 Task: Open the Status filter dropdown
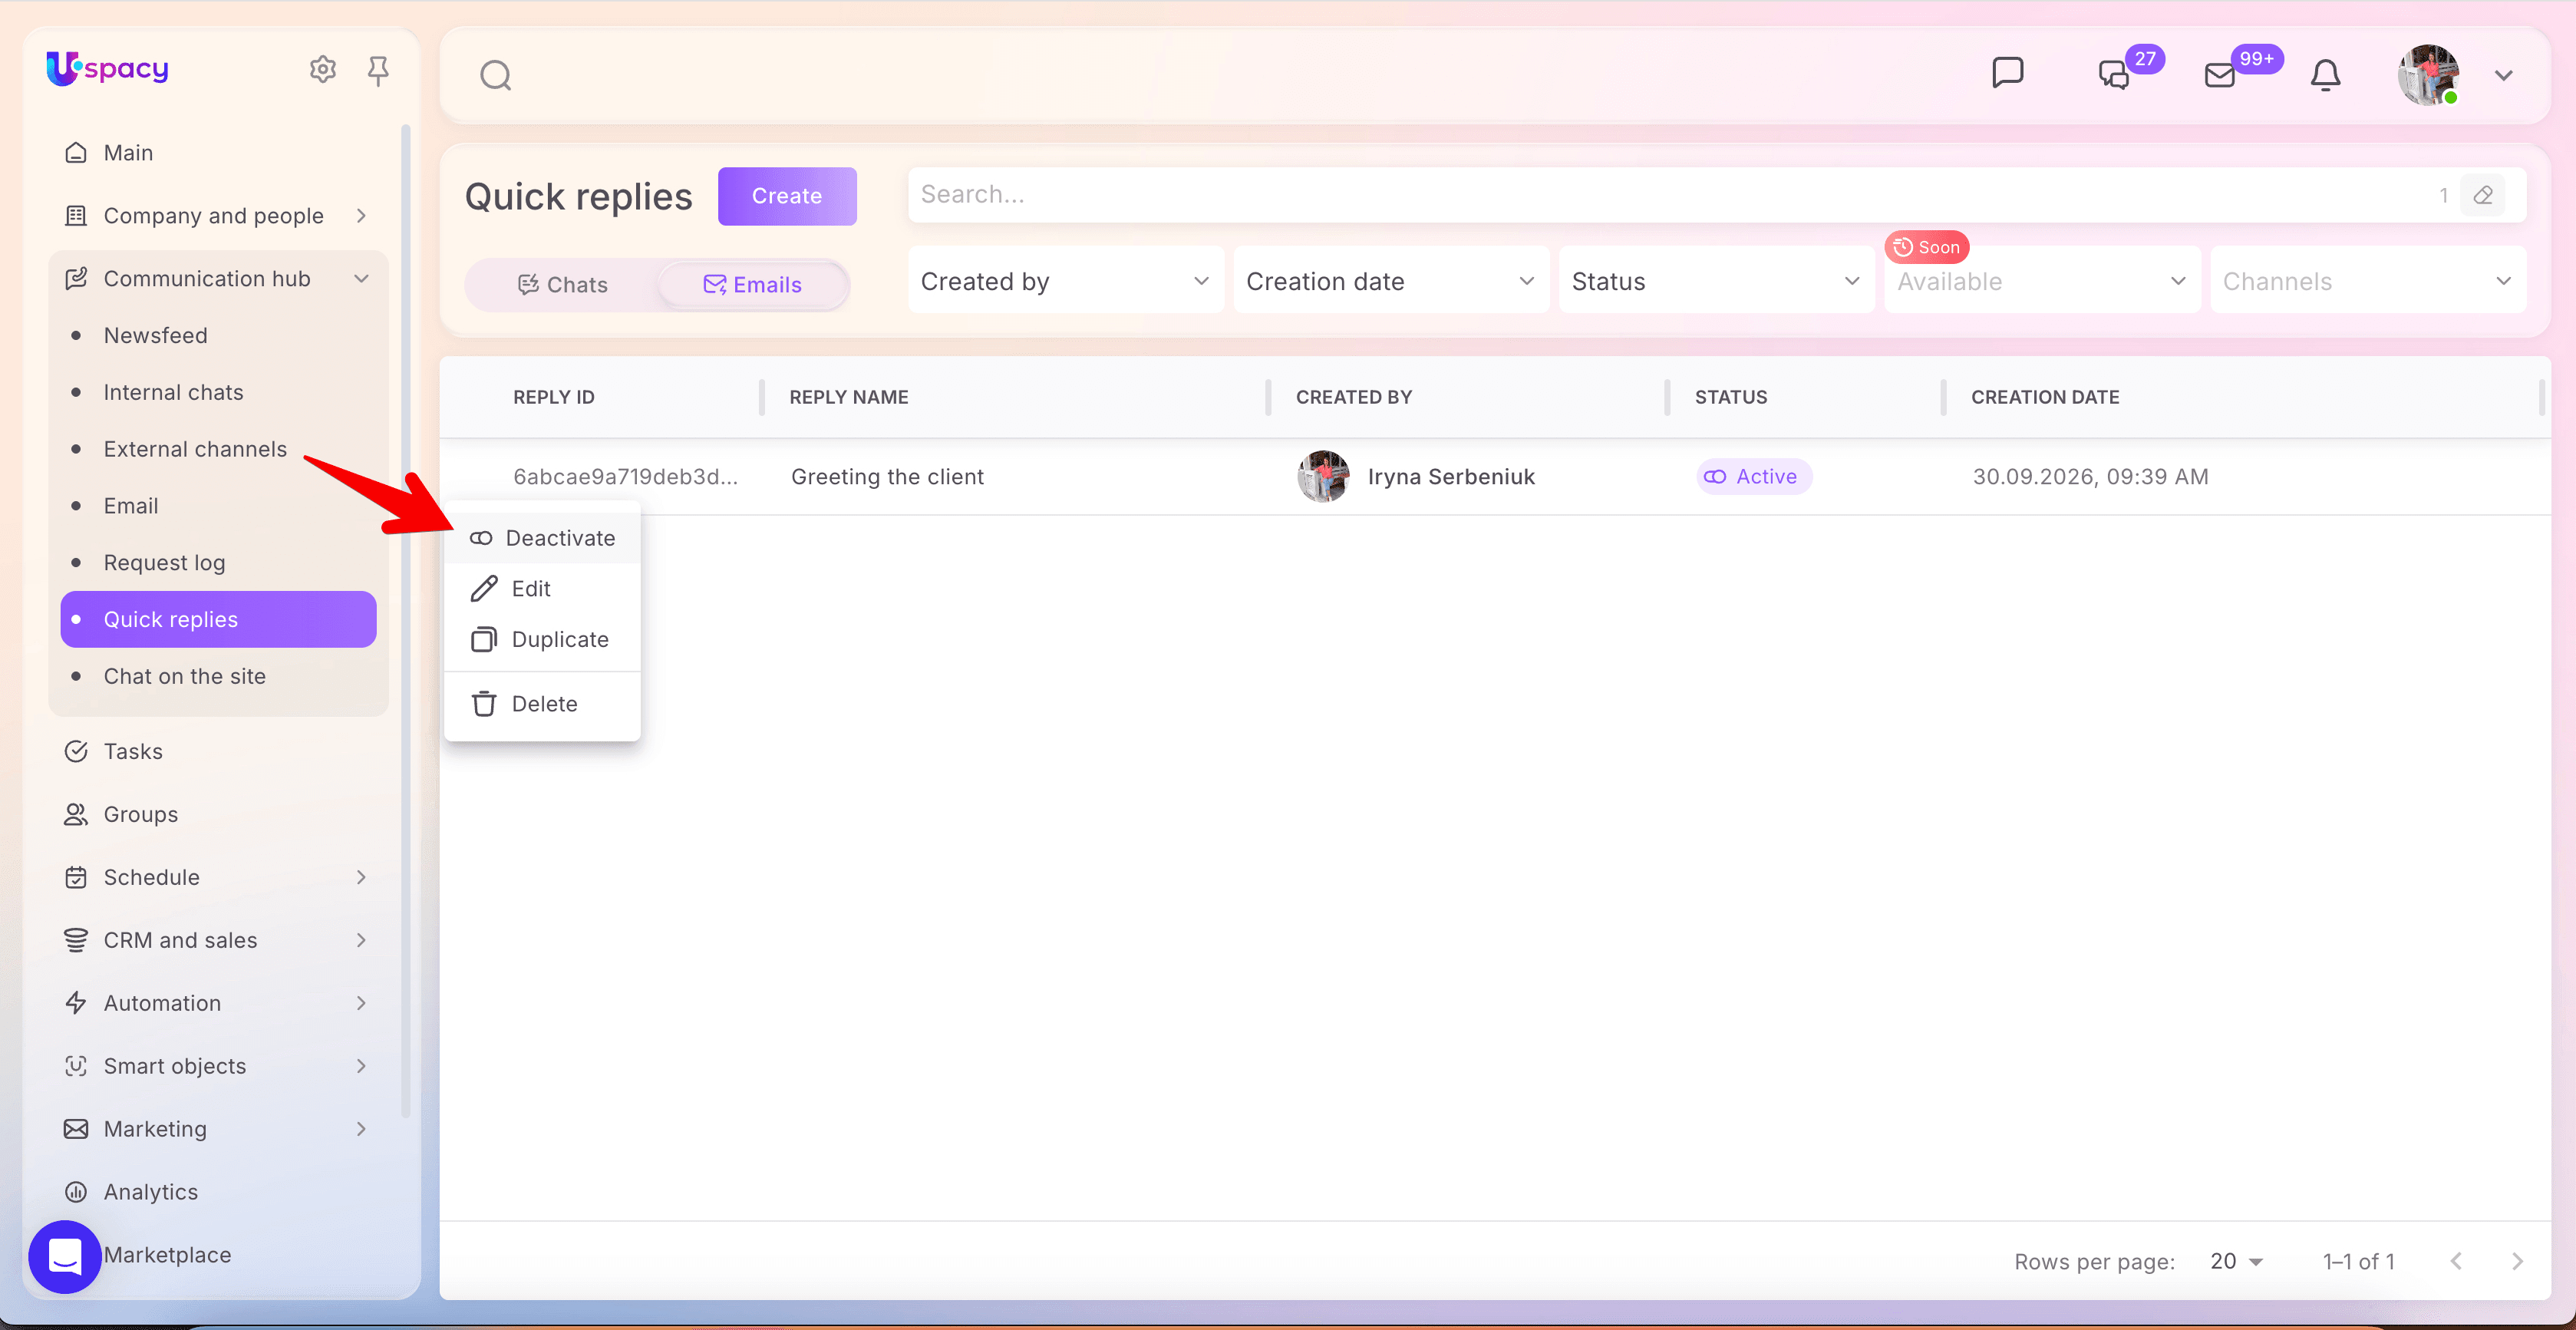(1716, 282)
